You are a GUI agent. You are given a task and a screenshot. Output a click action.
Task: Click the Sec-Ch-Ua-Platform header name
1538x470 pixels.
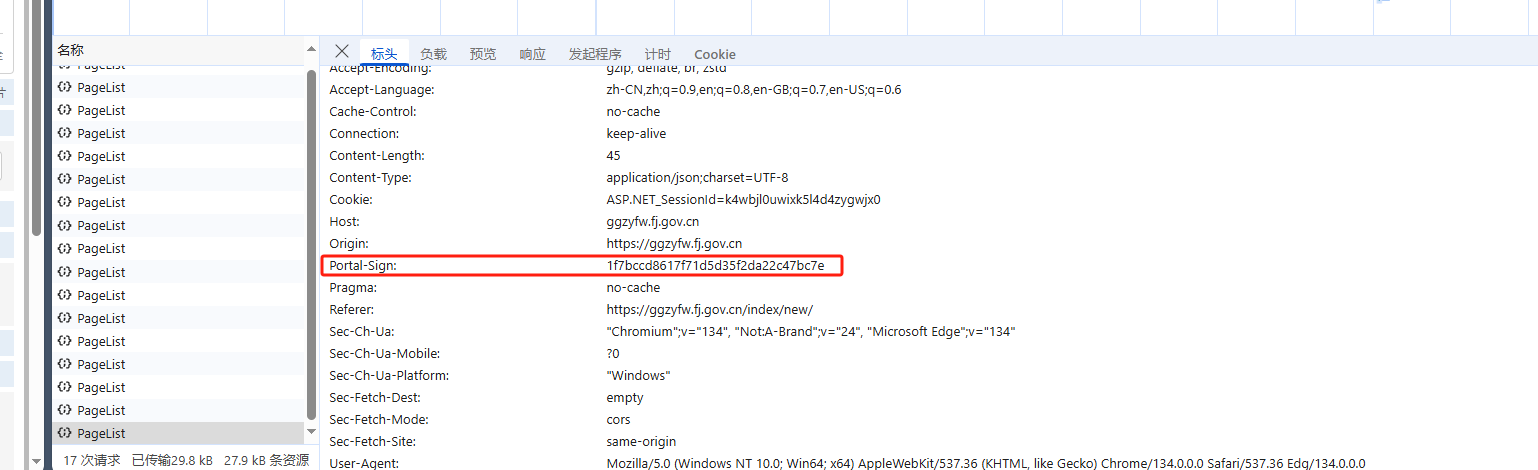pyautogui.click(x=389, y=375)
